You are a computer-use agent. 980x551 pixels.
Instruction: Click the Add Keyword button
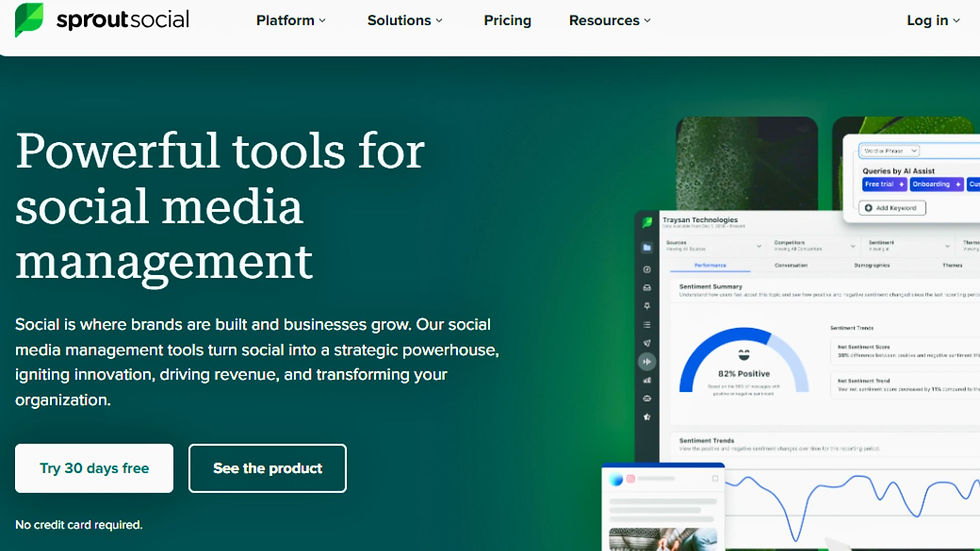pos(892,207)
